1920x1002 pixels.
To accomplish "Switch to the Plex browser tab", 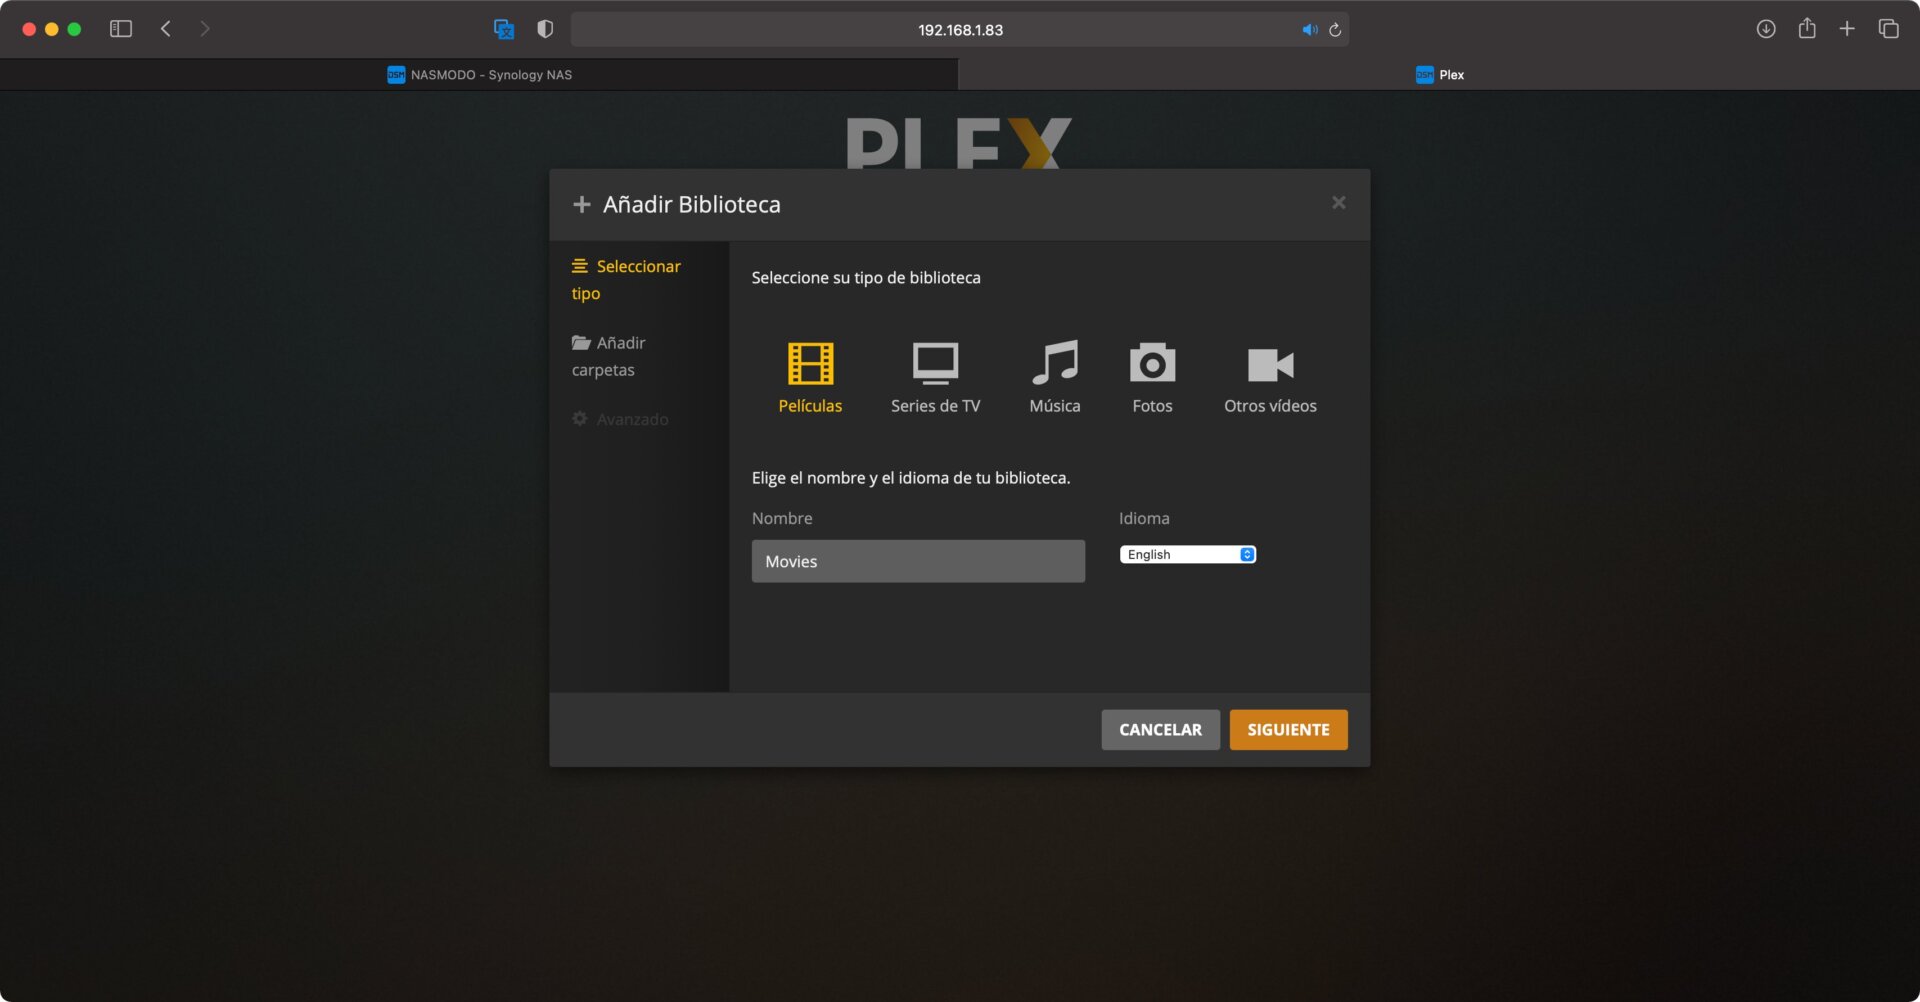I will point(1439,75).
